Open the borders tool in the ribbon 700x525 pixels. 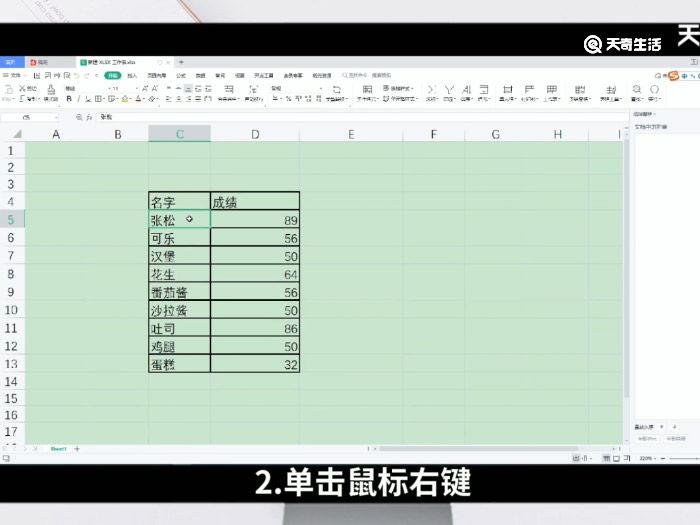(98, 99)
